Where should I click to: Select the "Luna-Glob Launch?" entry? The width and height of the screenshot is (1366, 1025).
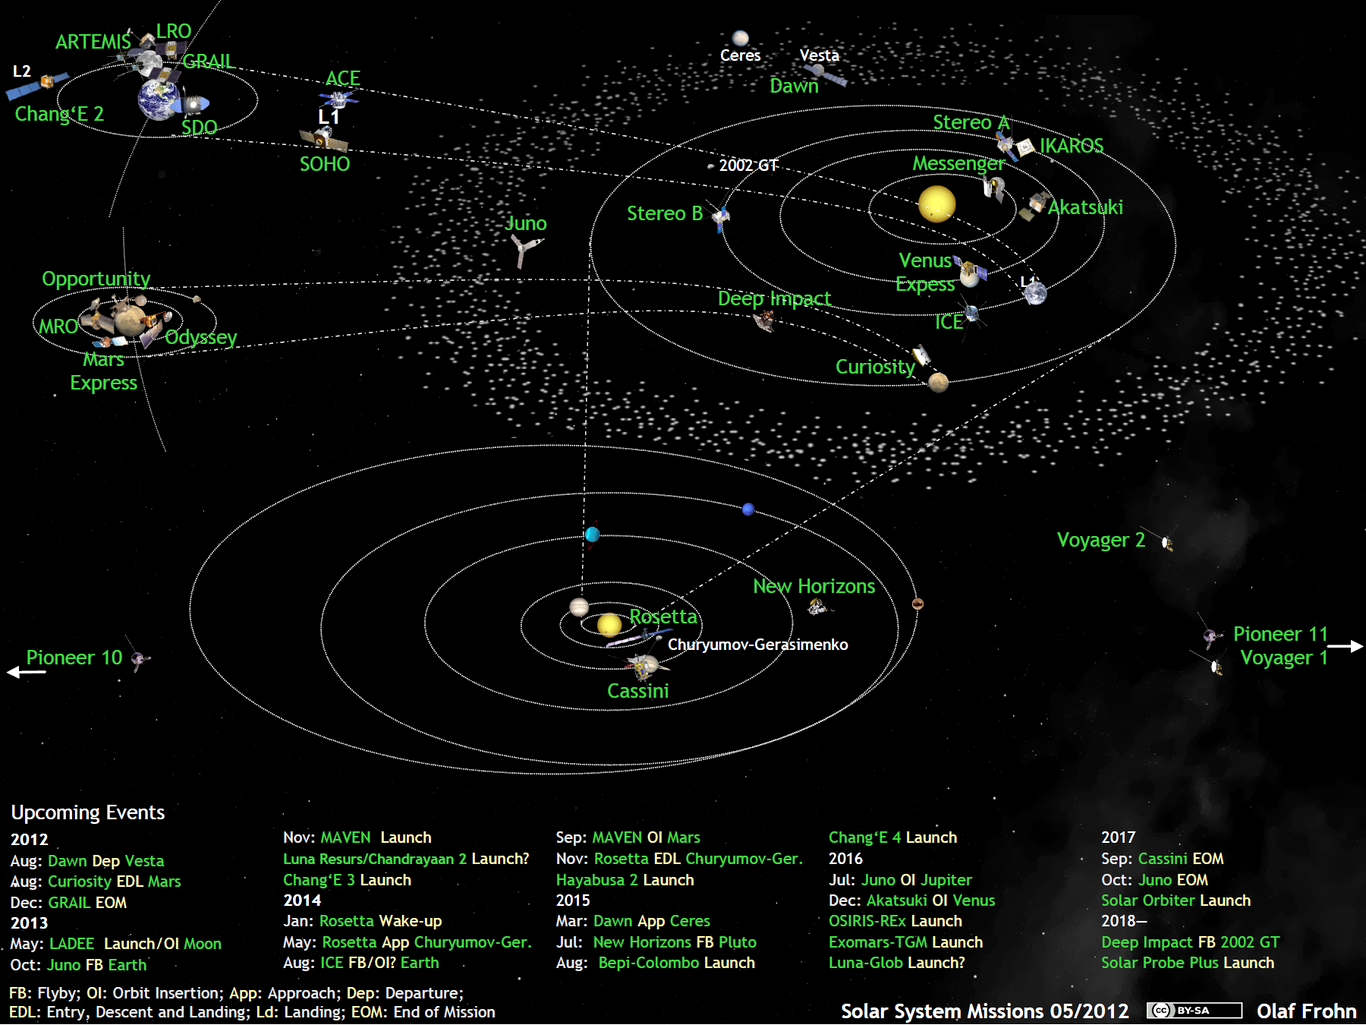click(x=897, y=962)
